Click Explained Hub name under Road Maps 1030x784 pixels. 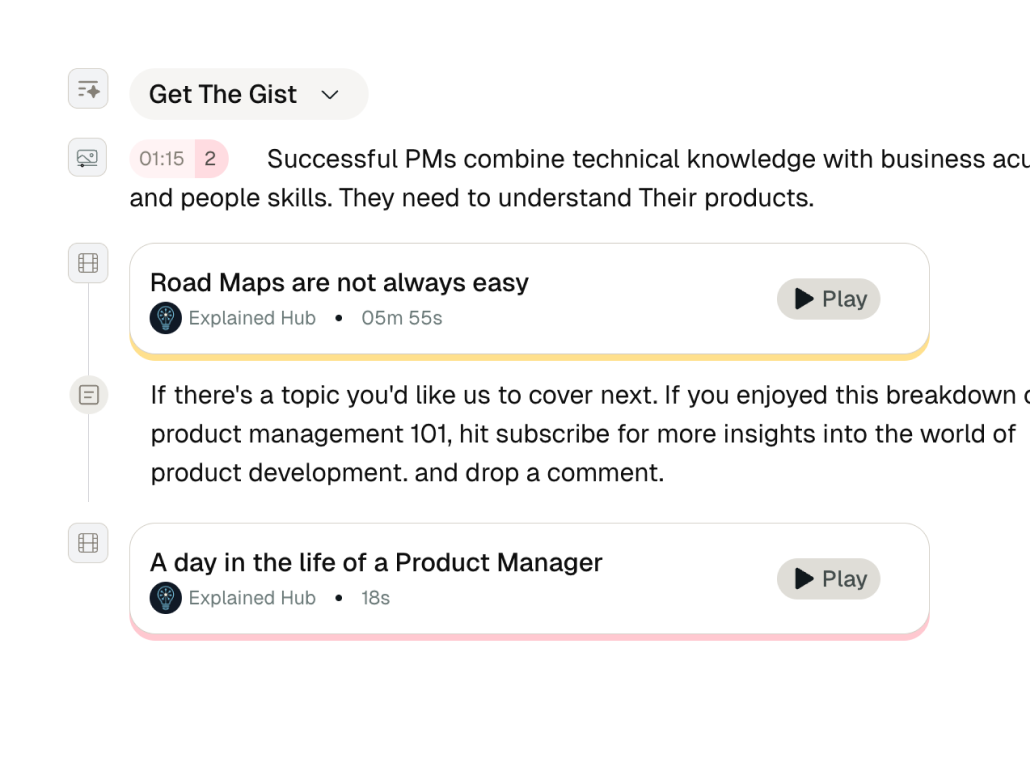(x=252, y=318)
